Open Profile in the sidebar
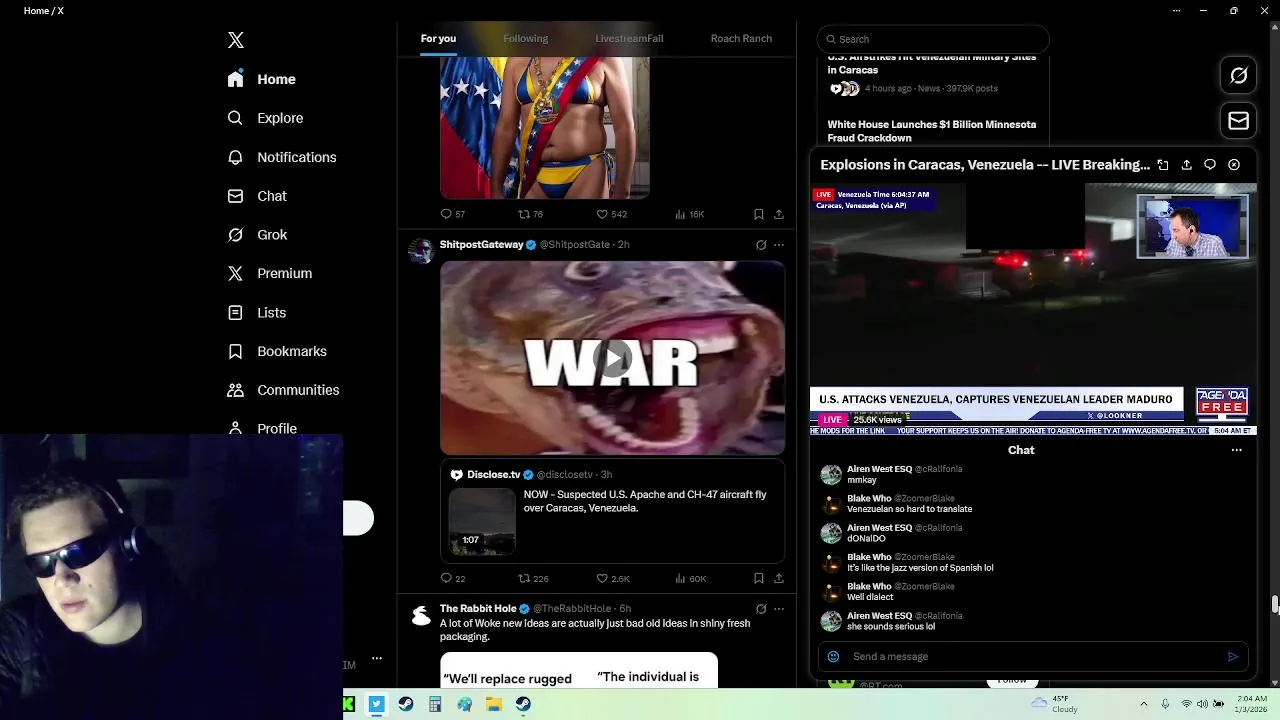The width and height of the screenshot is (1280, 720). (262, 428)
